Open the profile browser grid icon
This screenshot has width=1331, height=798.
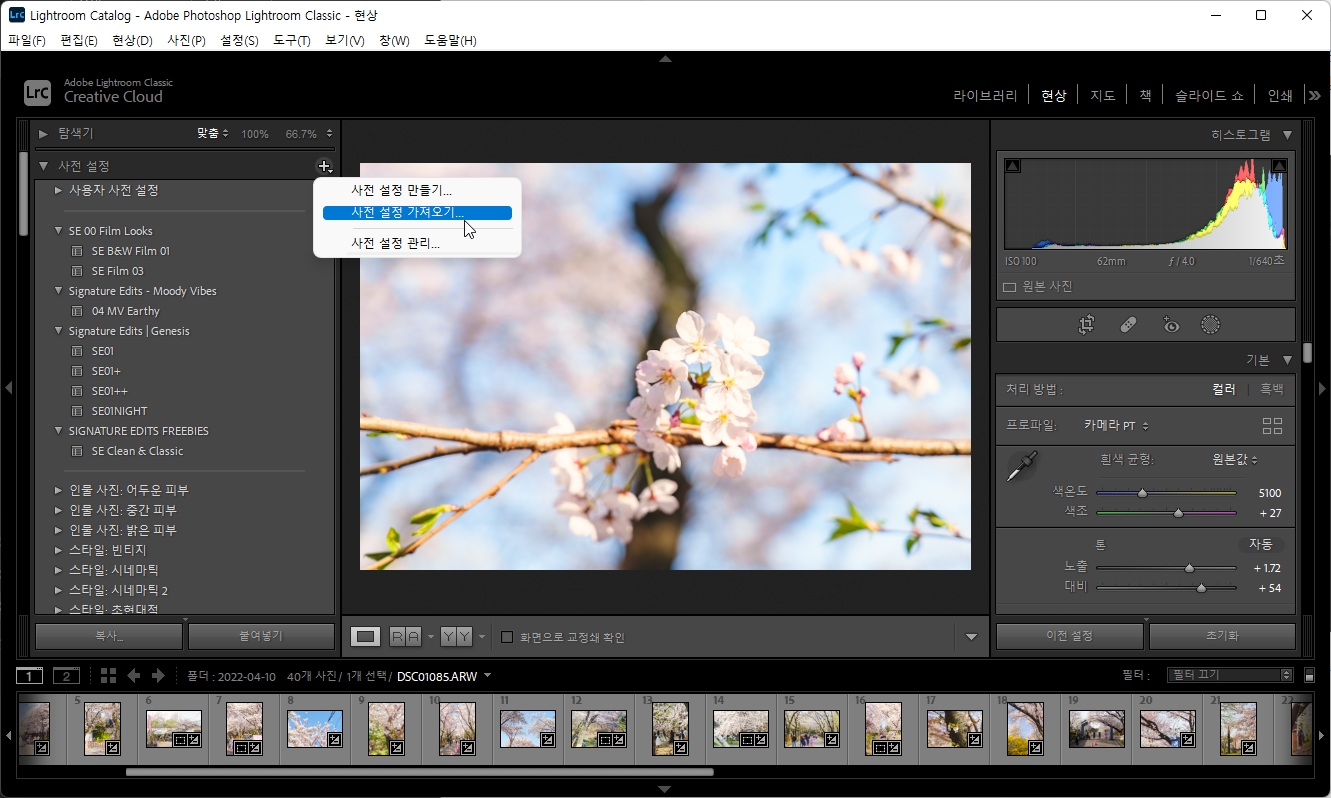click(x=1272, y=426)
